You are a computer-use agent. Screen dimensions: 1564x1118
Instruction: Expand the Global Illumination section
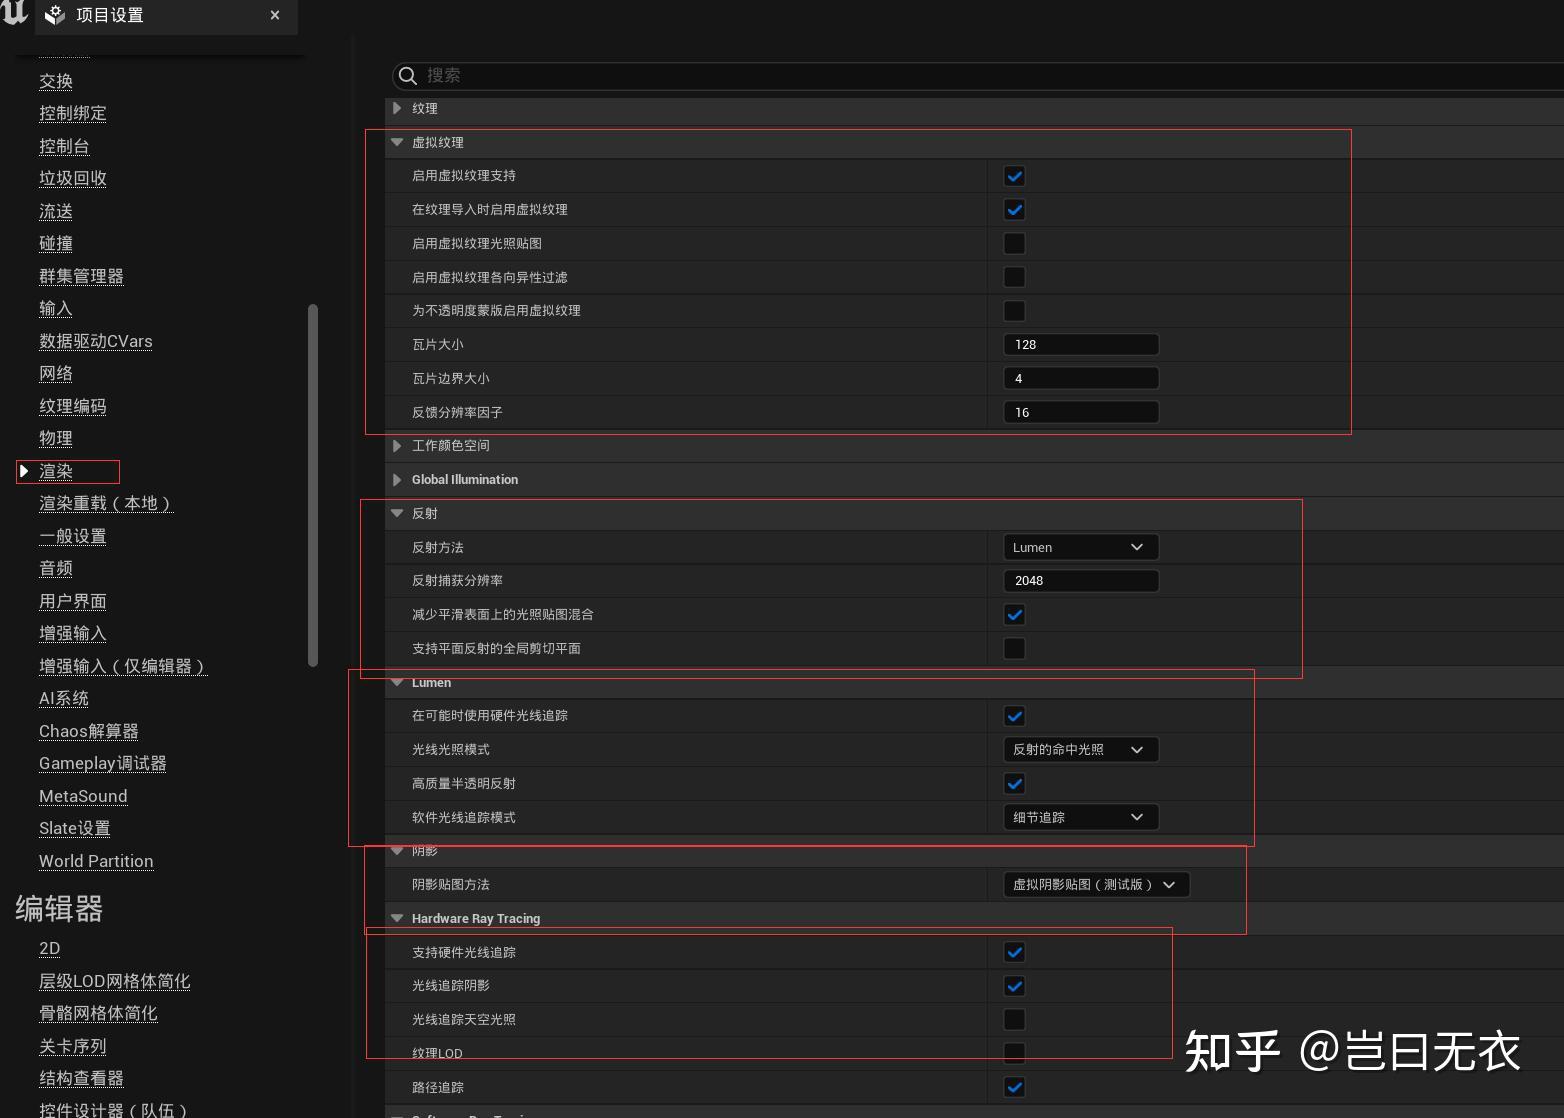click(x=397, y=479)
